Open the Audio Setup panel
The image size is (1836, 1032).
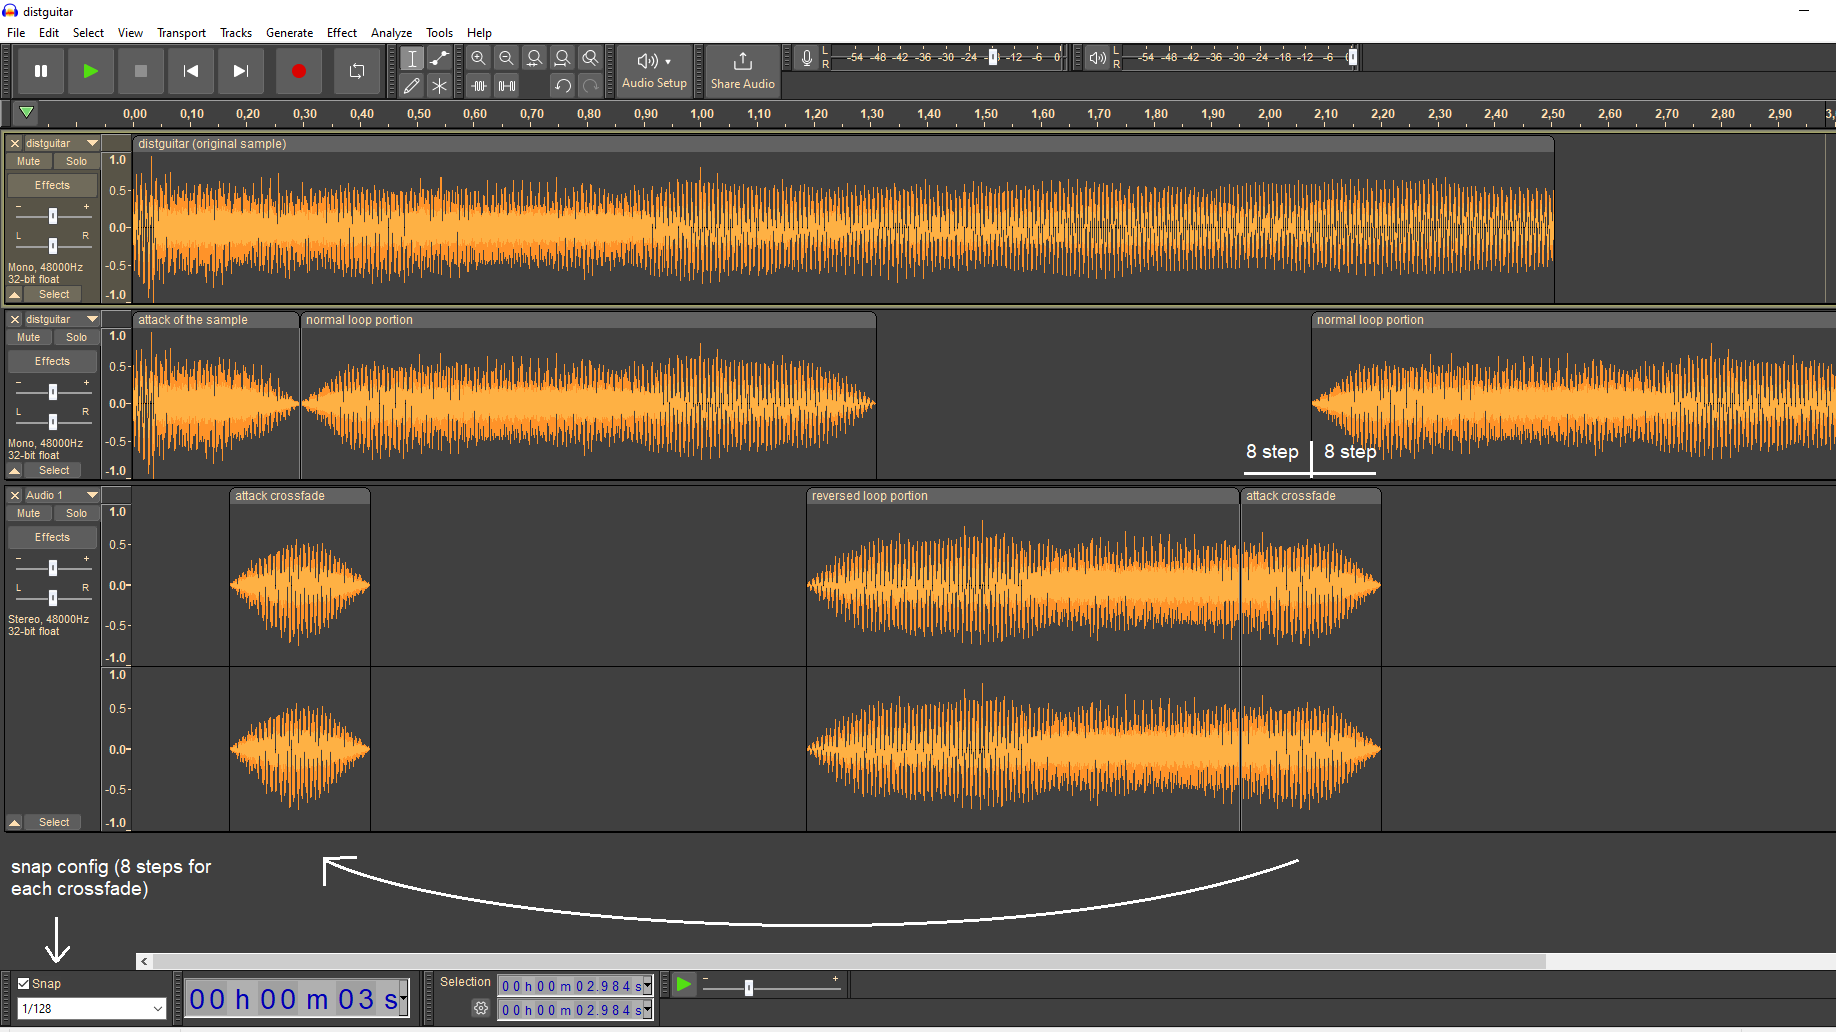652,70
